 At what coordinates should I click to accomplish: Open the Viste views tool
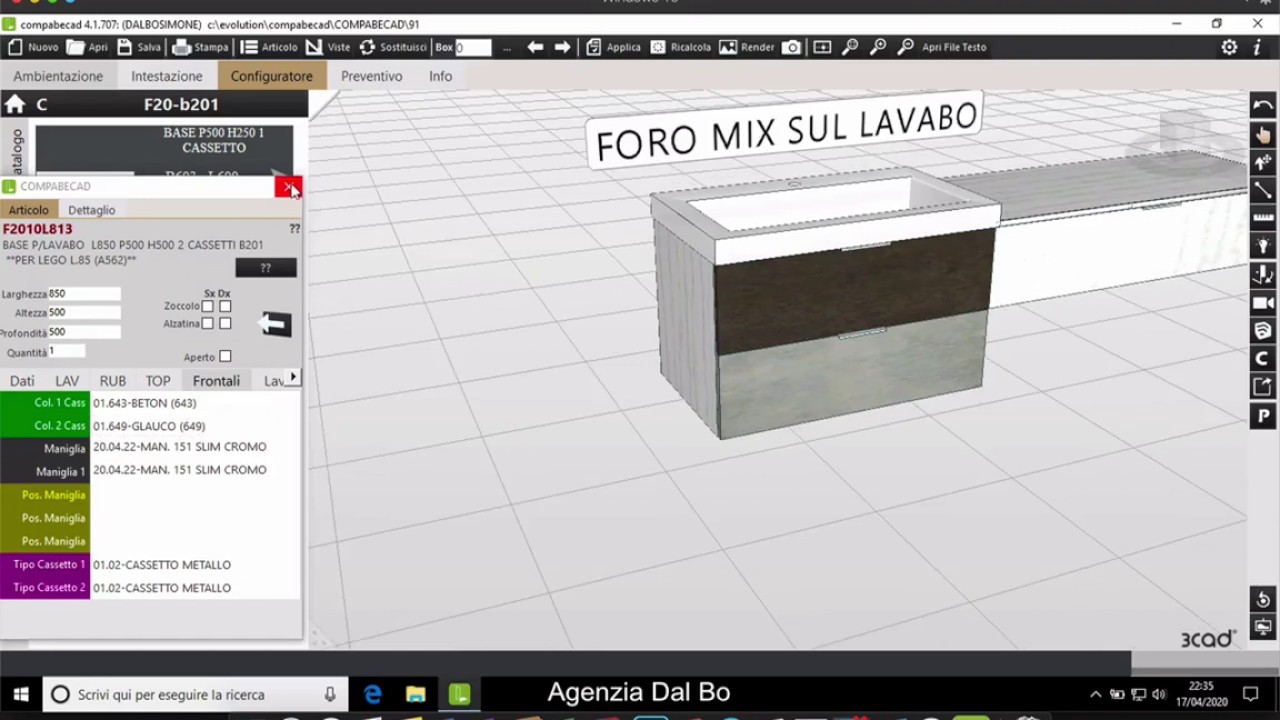328,47
